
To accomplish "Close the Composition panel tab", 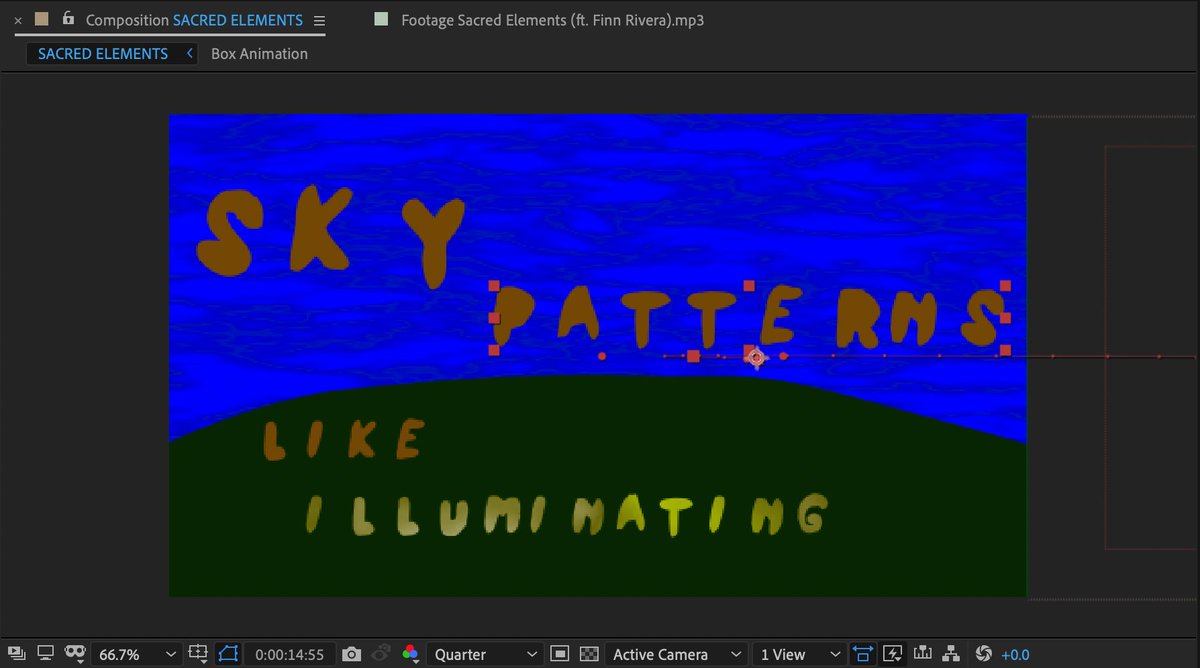I will (x=17, y=20).
